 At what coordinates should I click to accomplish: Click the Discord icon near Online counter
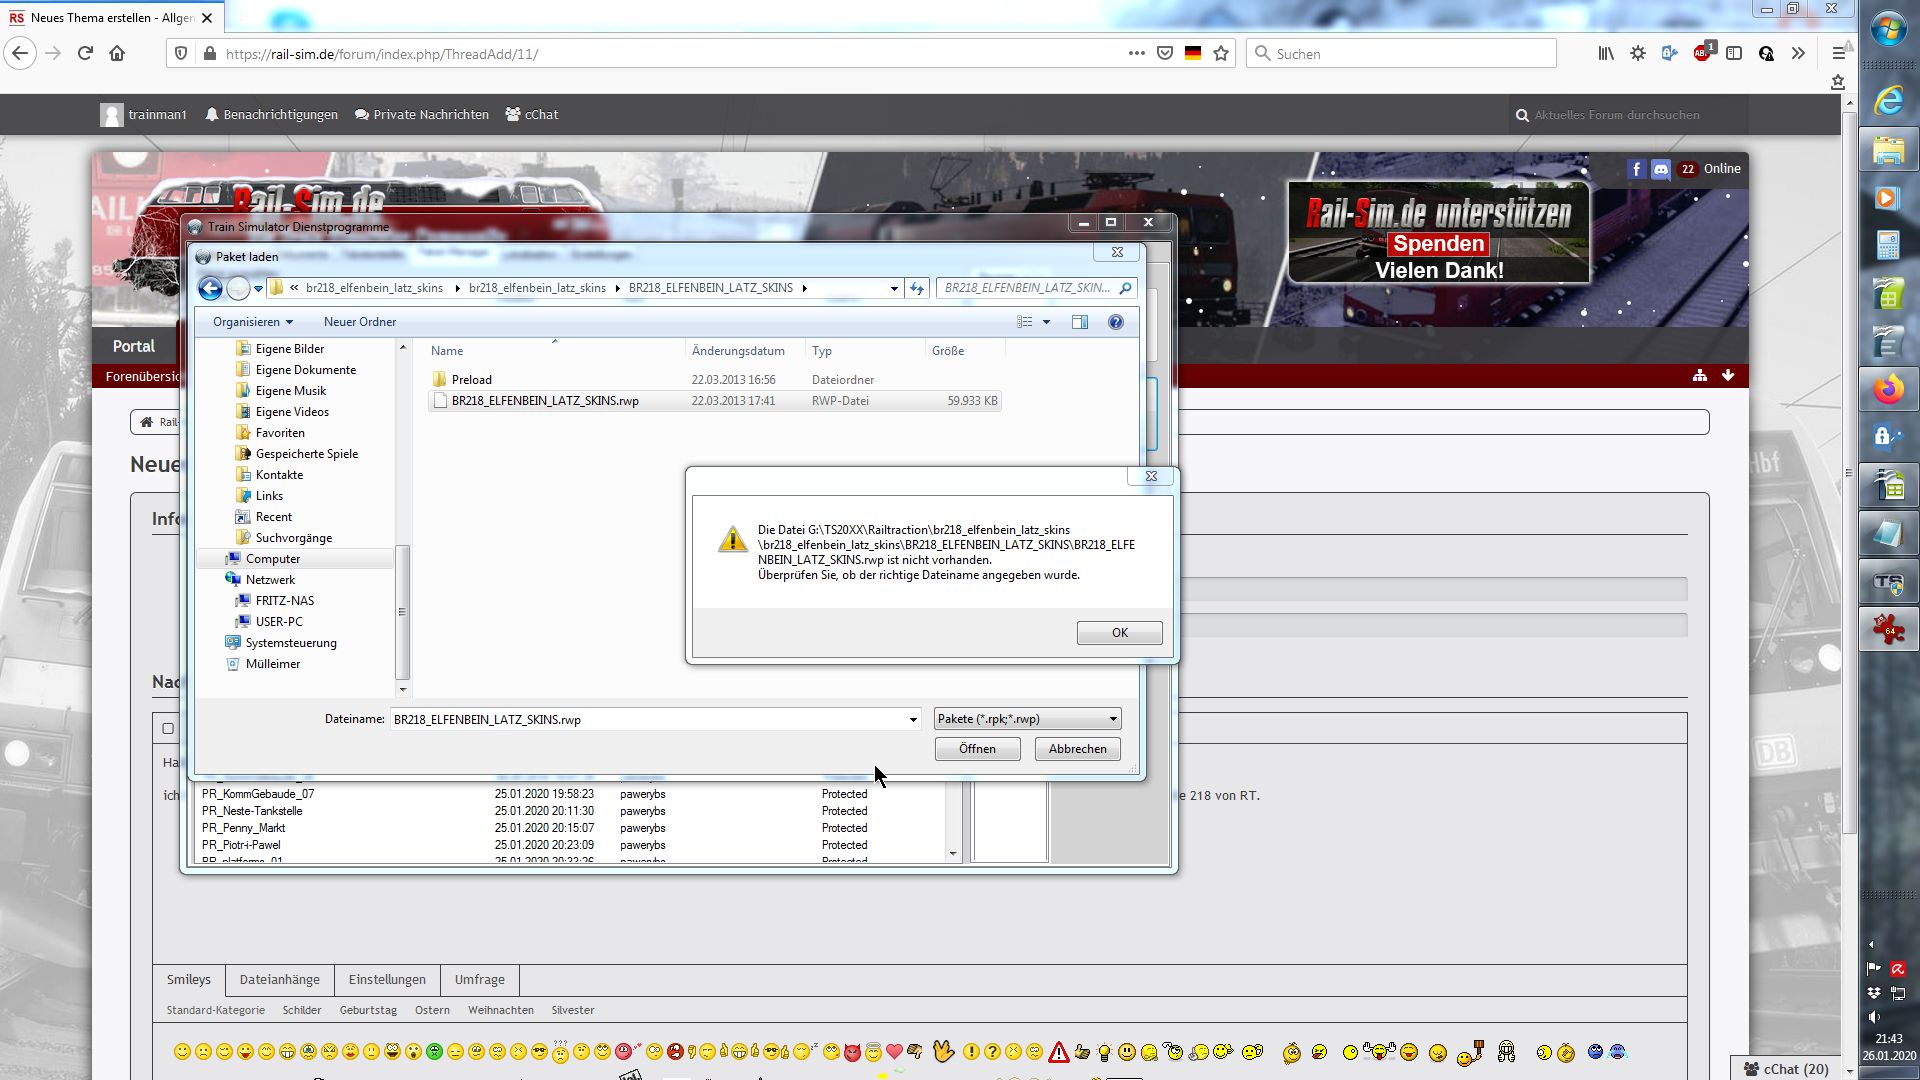pyautogui.click(x=1661, y=169)
